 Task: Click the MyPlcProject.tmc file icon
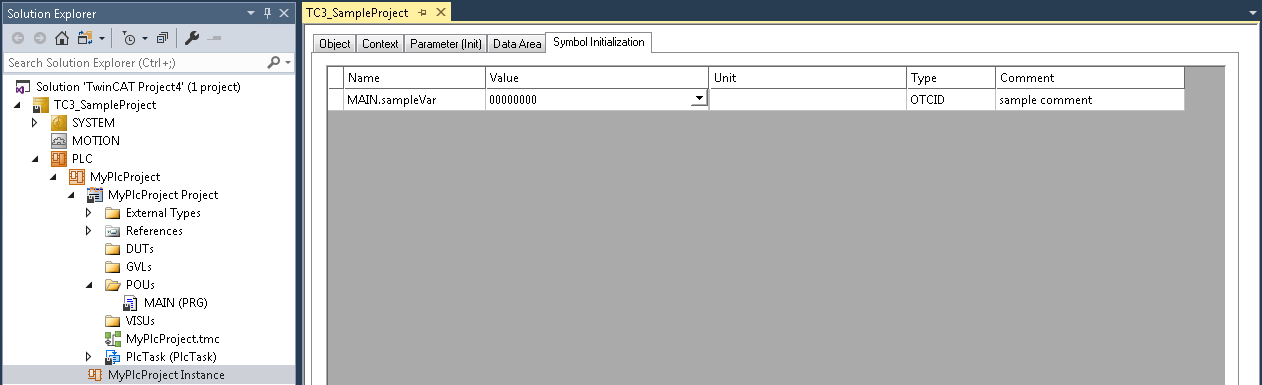112,339
